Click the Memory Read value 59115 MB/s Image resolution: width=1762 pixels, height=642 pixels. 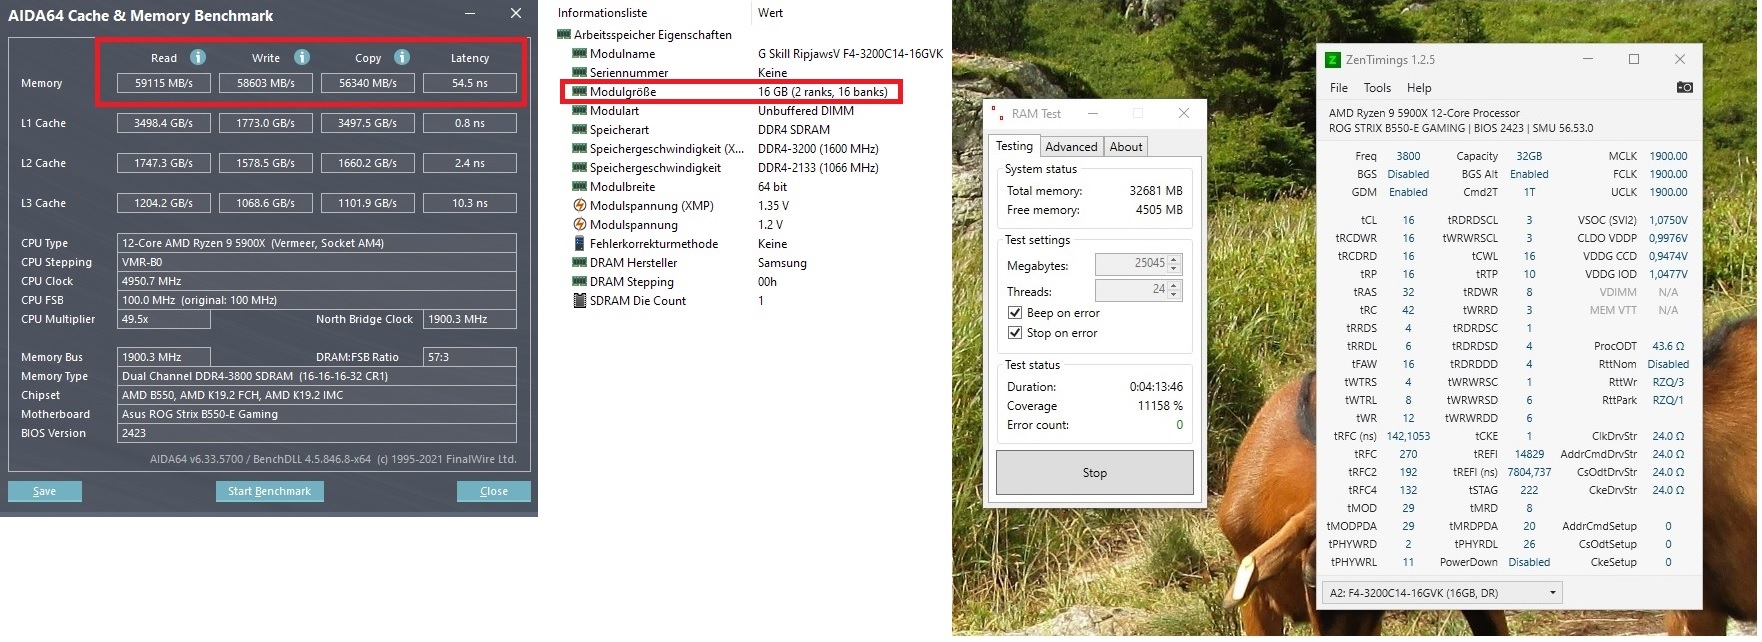click(164, 83)
